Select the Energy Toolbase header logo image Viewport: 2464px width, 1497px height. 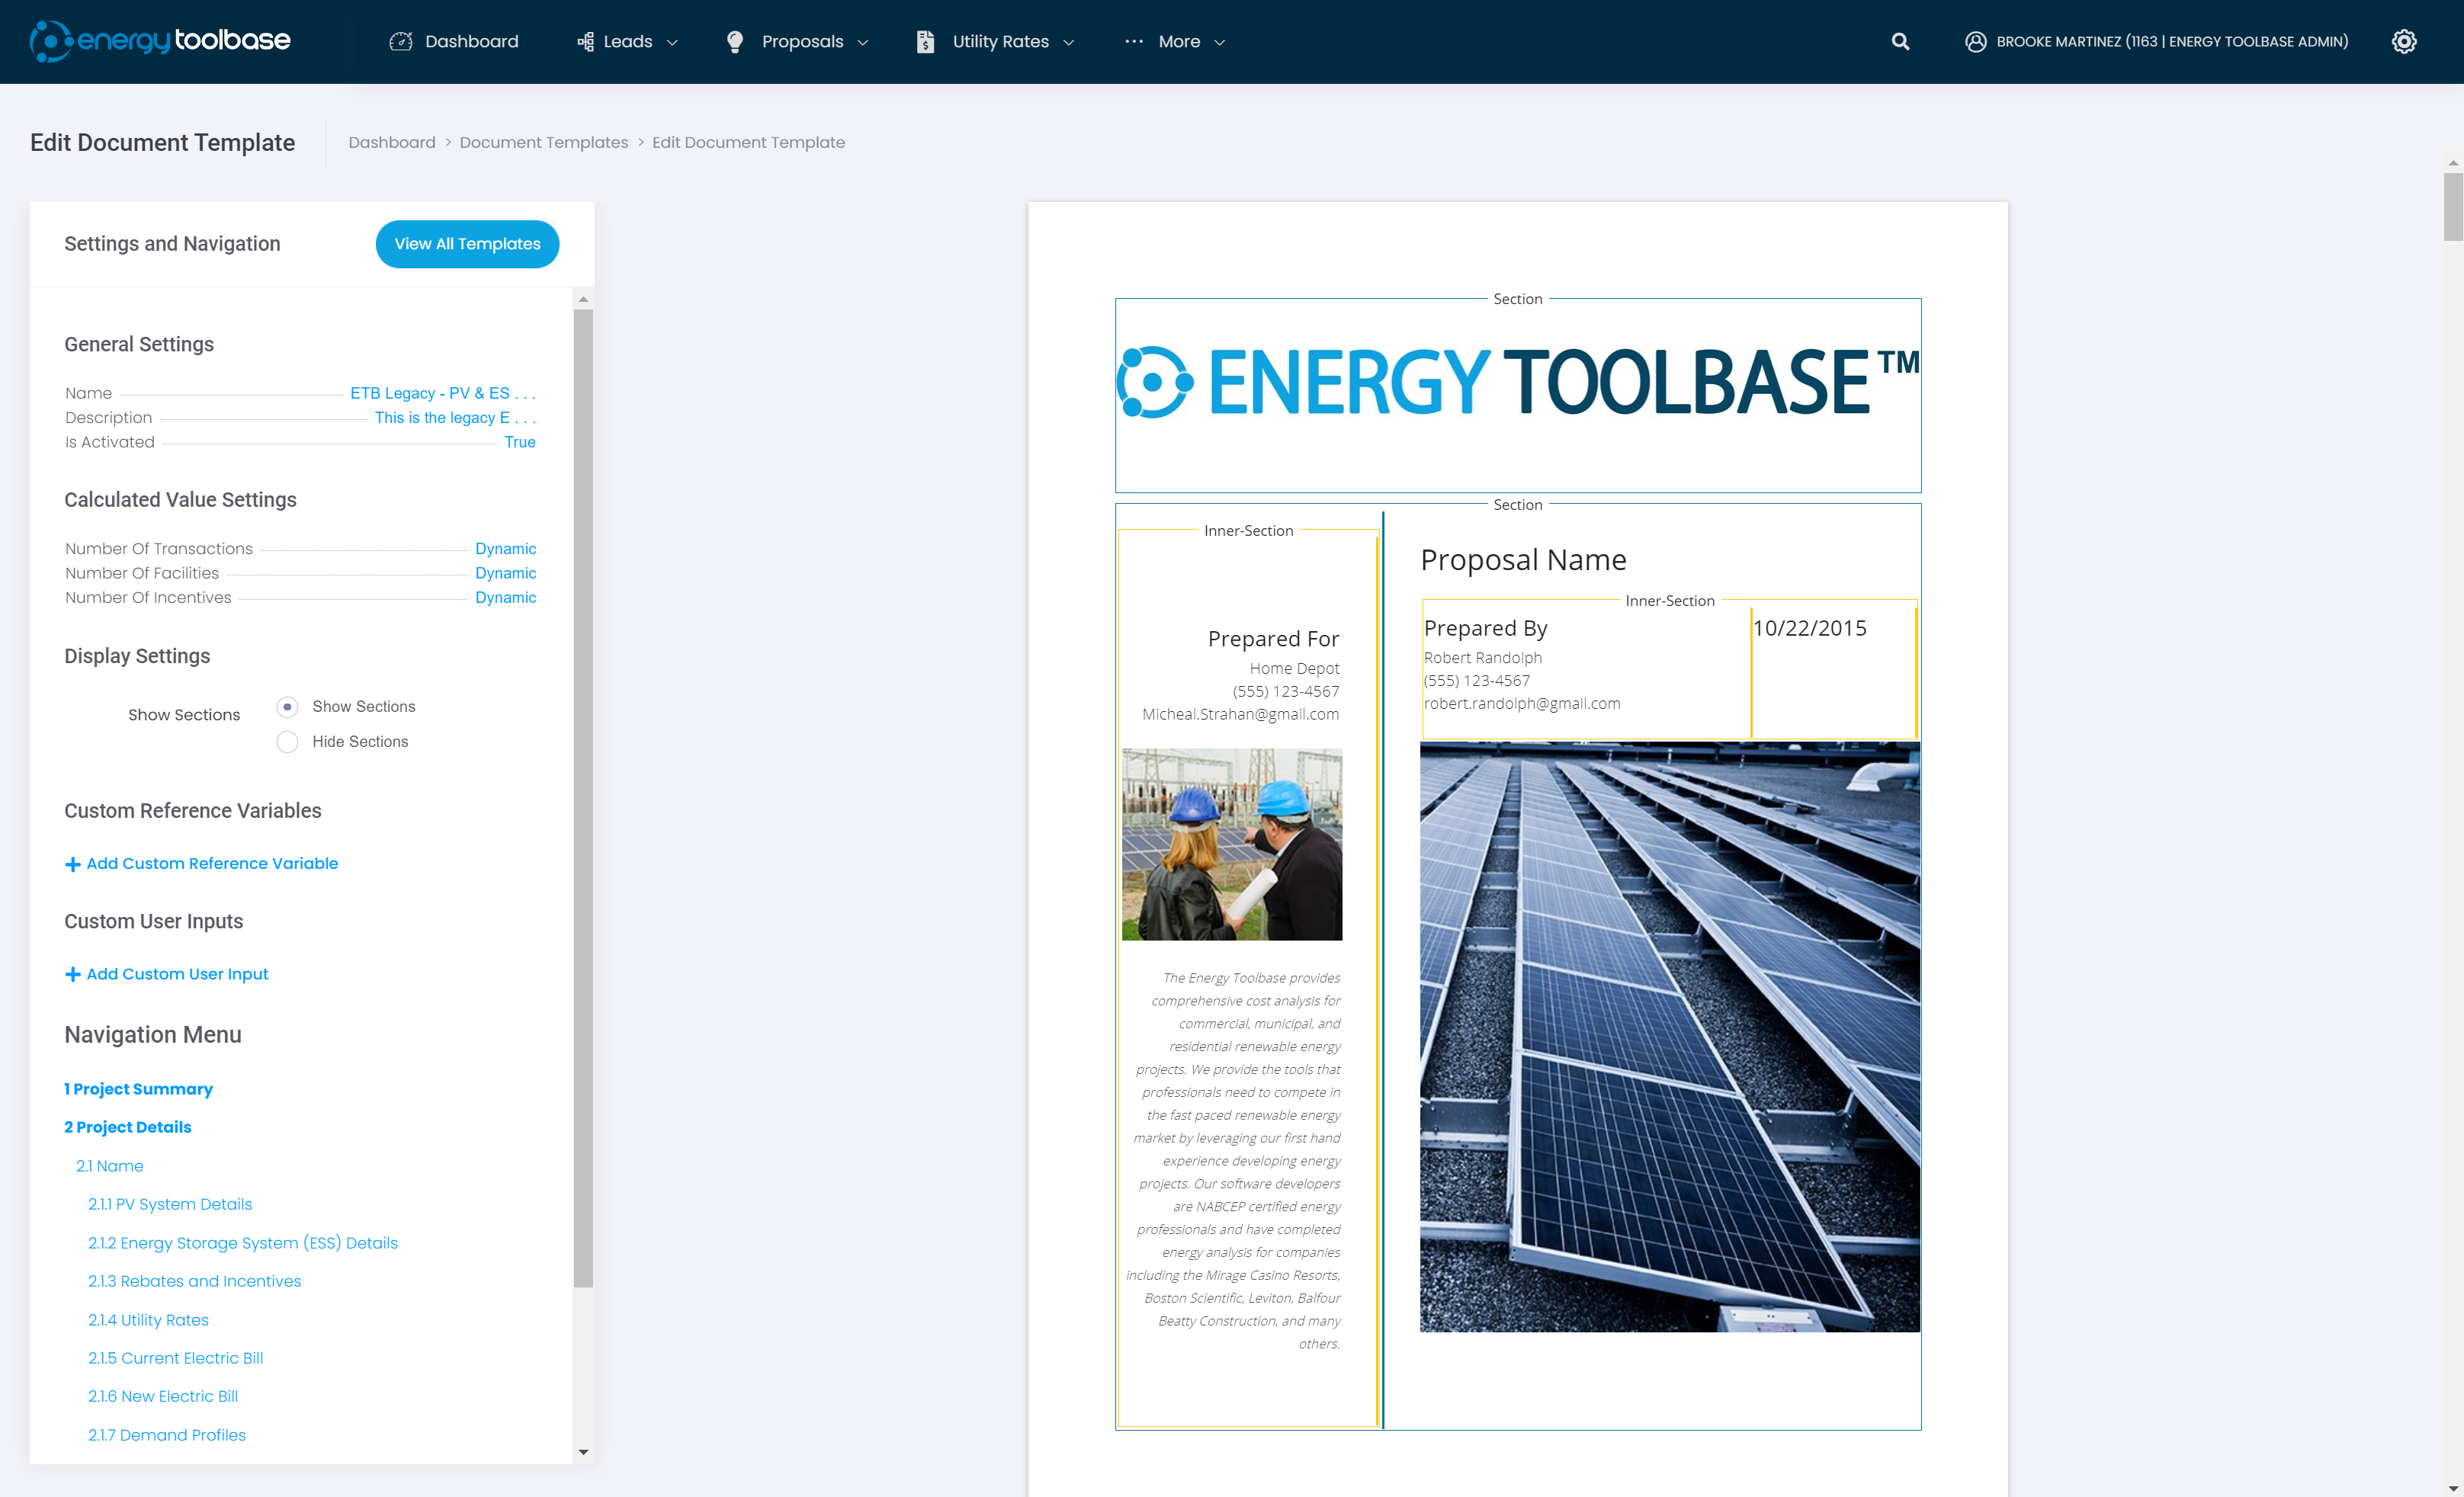[1518, 382]
